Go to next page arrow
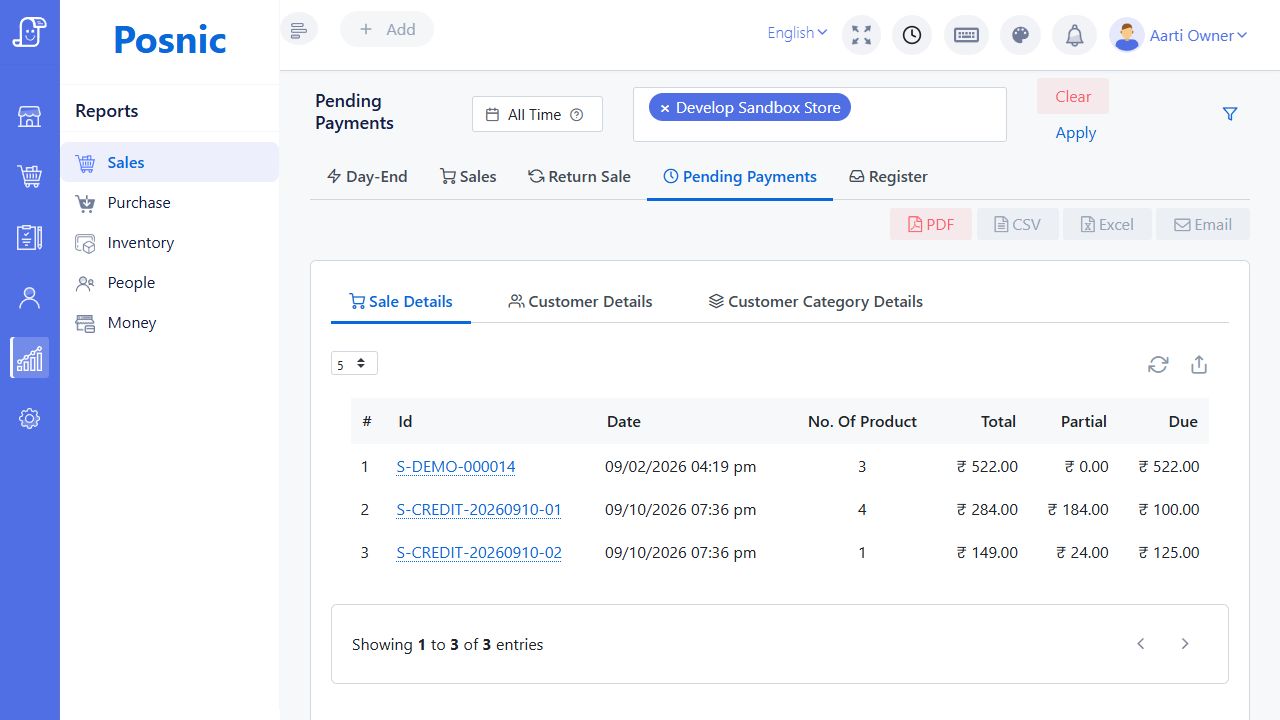This screenshot has width=1280, height=720. click(1185, 644)
